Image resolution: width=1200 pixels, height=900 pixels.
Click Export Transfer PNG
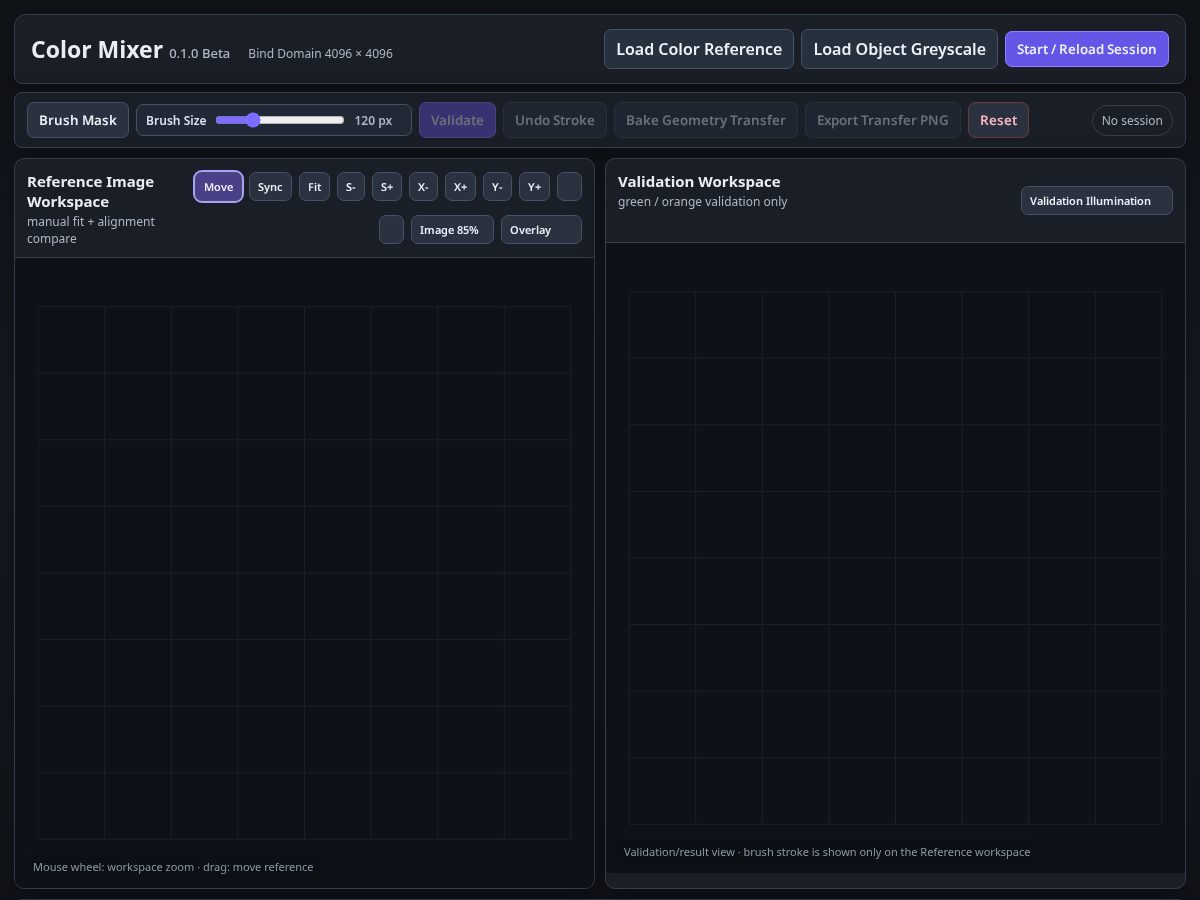[883, 120]
